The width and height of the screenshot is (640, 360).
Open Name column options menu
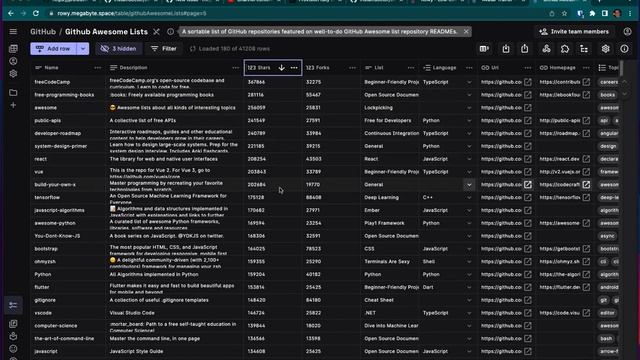click(x=98, y=68)
